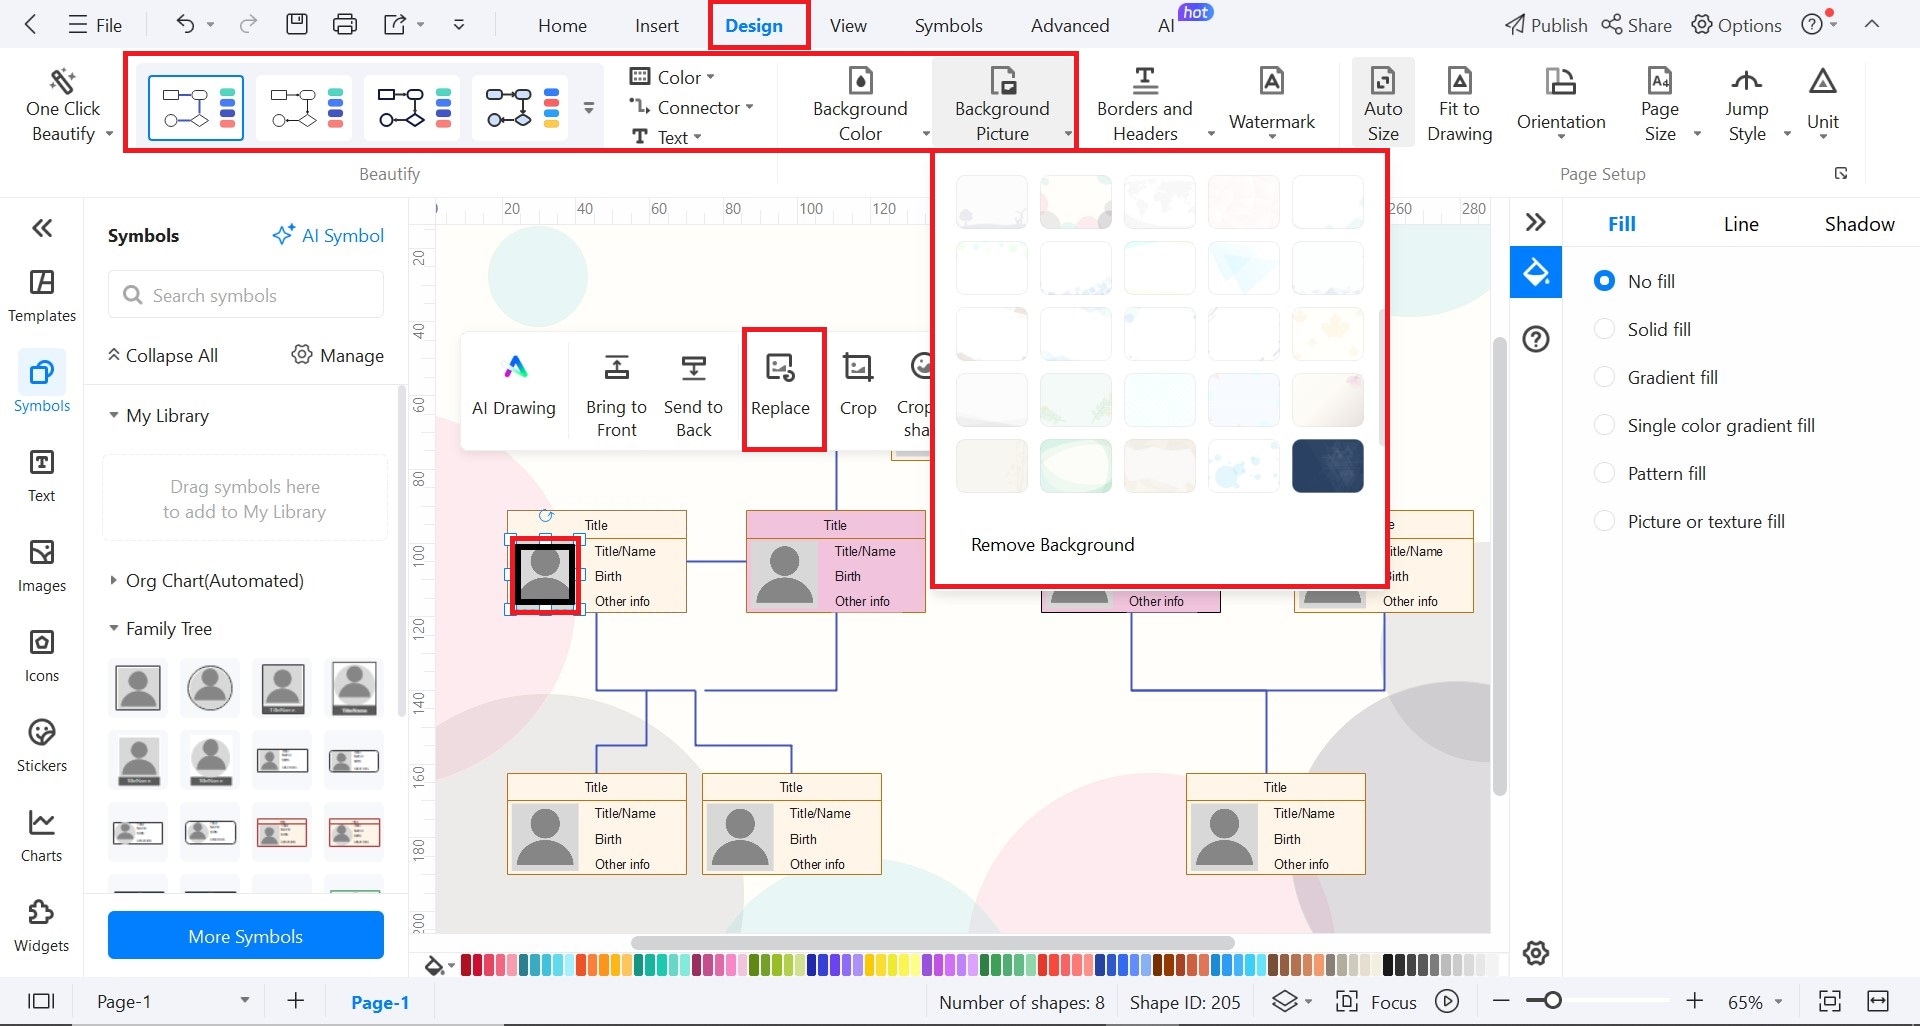Switch to the View tab
The height and width of the screenshot is (1026, 1920).
point(848,25)
